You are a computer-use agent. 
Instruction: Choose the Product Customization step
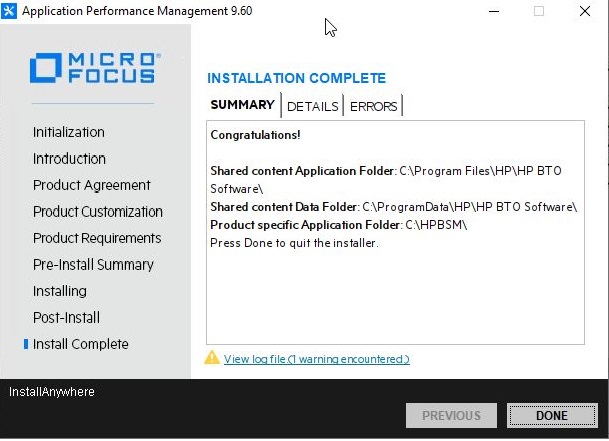point(97,211)
